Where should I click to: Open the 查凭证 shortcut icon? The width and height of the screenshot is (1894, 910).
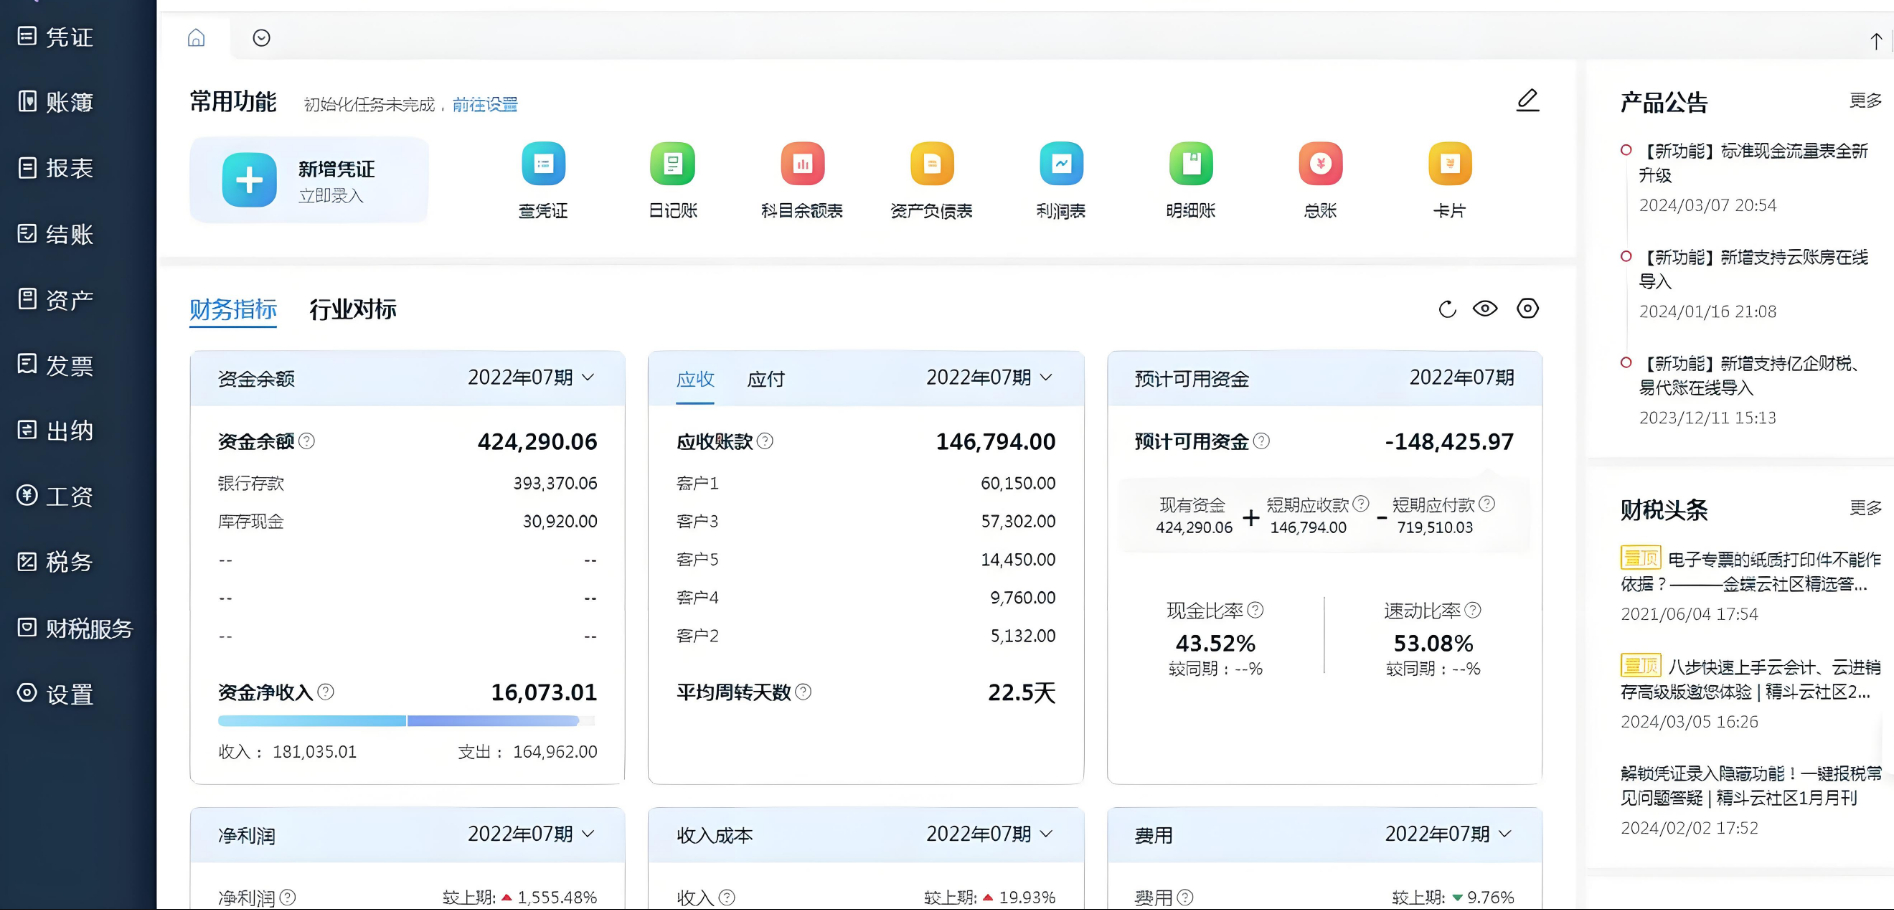pos(543,164)
